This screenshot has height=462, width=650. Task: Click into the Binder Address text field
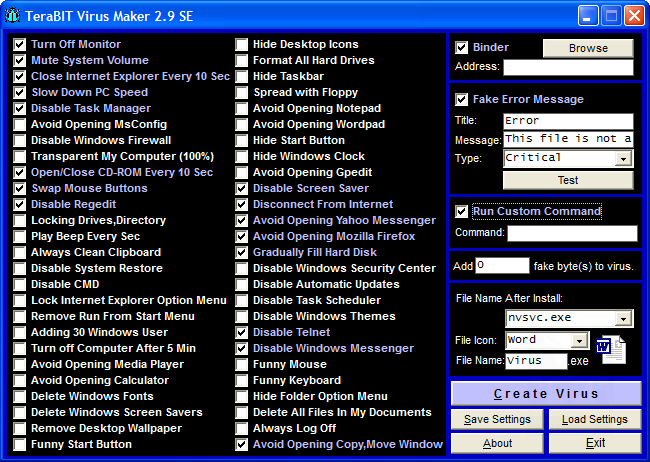pos(567,68)
